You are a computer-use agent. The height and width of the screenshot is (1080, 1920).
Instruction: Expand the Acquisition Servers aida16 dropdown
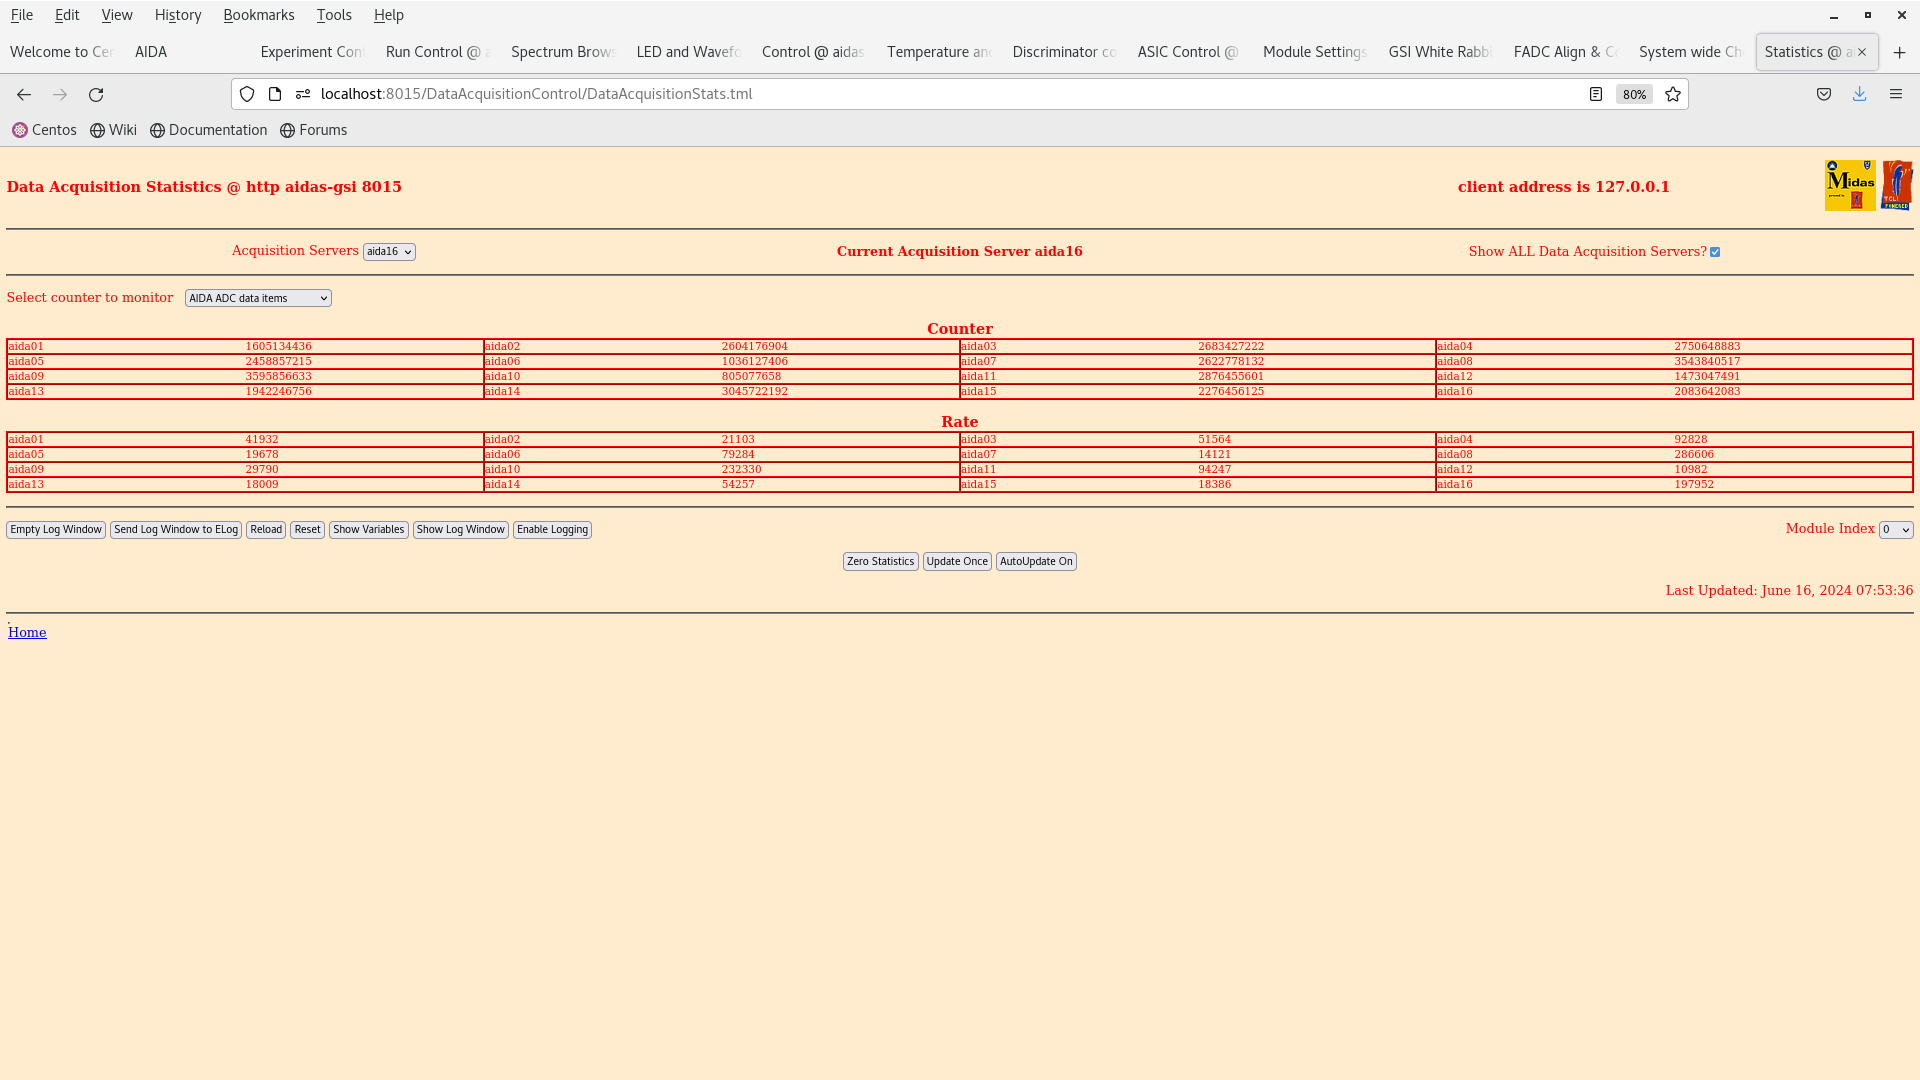point(389,251)
